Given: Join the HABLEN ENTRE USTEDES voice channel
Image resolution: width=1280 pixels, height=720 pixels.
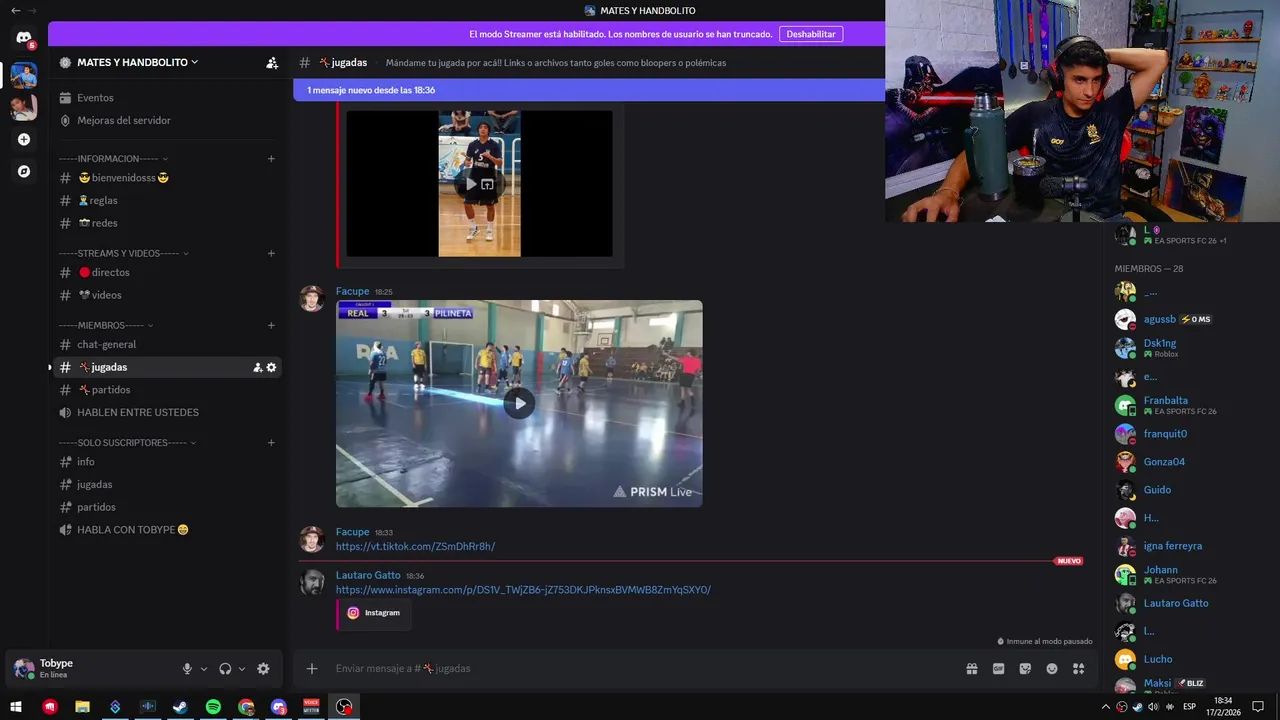Looking at the screenshot, I should pos(166,412).
